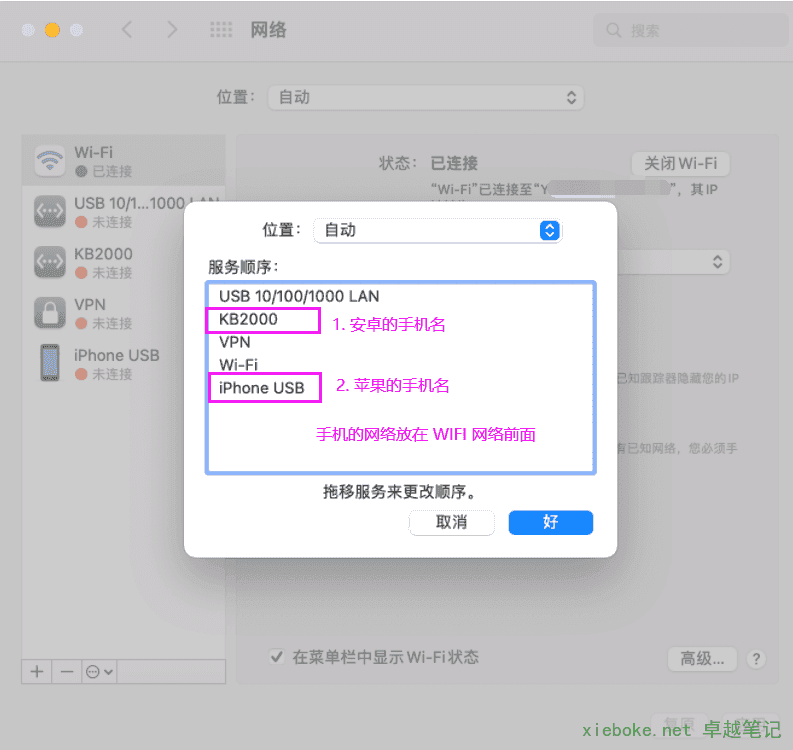
Task: Show all preferences with grid icon
Action: [221, 30]
